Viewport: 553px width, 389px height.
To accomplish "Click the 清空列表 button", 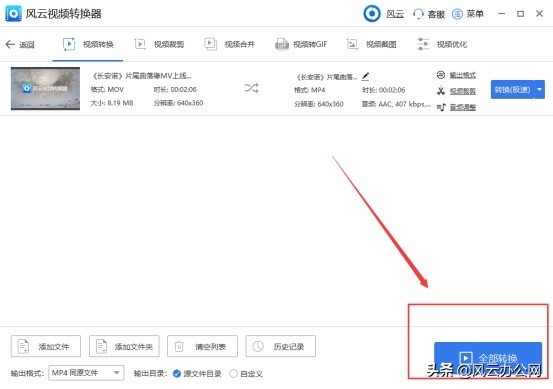I will [202, 346].
